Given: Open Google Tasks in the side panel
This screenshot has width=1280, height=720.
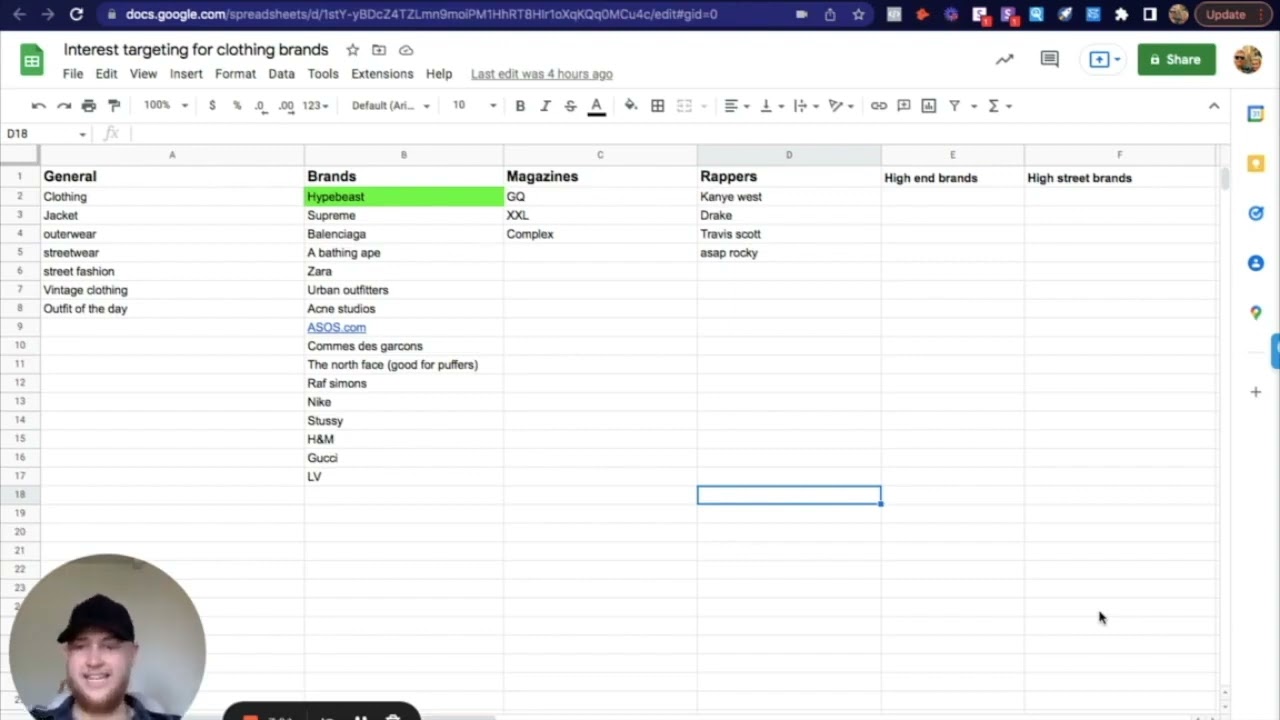Looking at the screenshot, I should 1256,213.
